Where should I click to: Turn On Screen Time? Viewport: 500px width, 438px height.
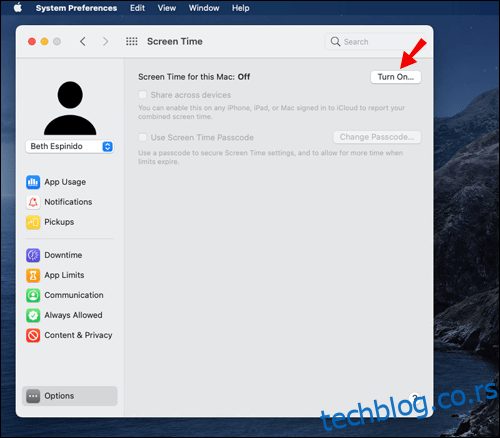click(396, 77)
